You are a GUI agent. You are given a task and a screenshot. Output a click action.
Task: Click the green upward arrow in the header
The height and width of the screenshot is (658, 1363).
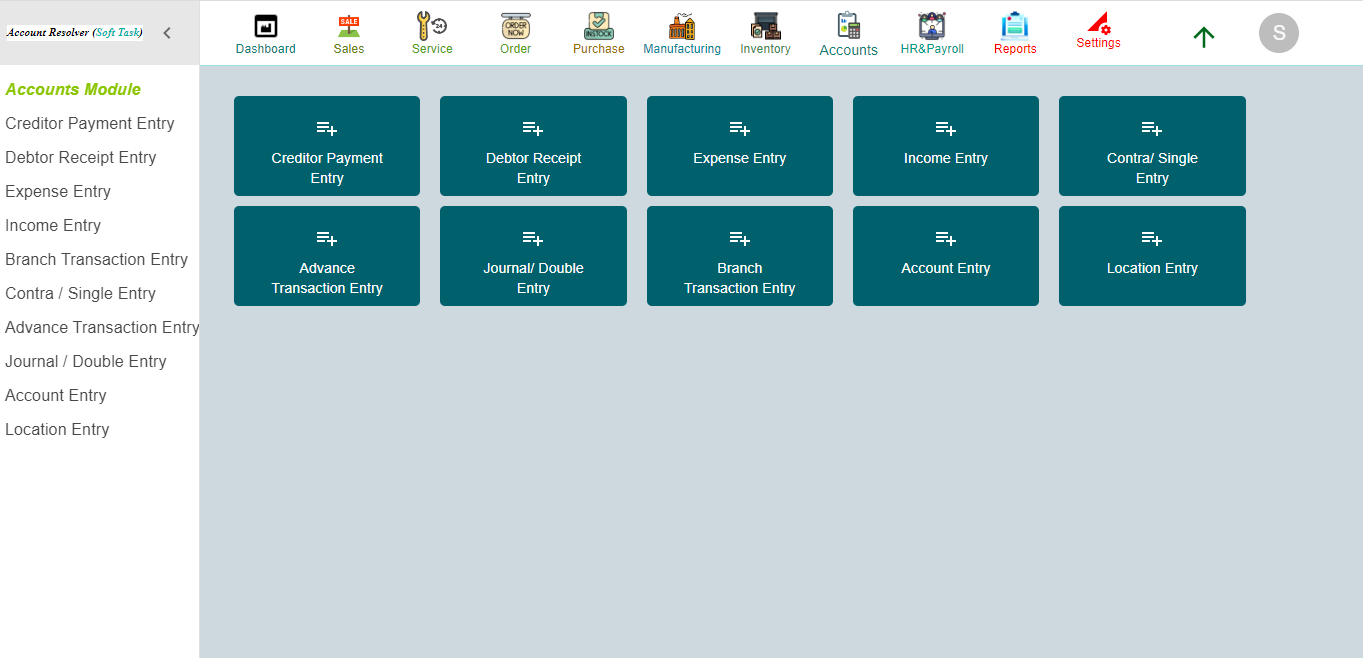[1203, 36]
